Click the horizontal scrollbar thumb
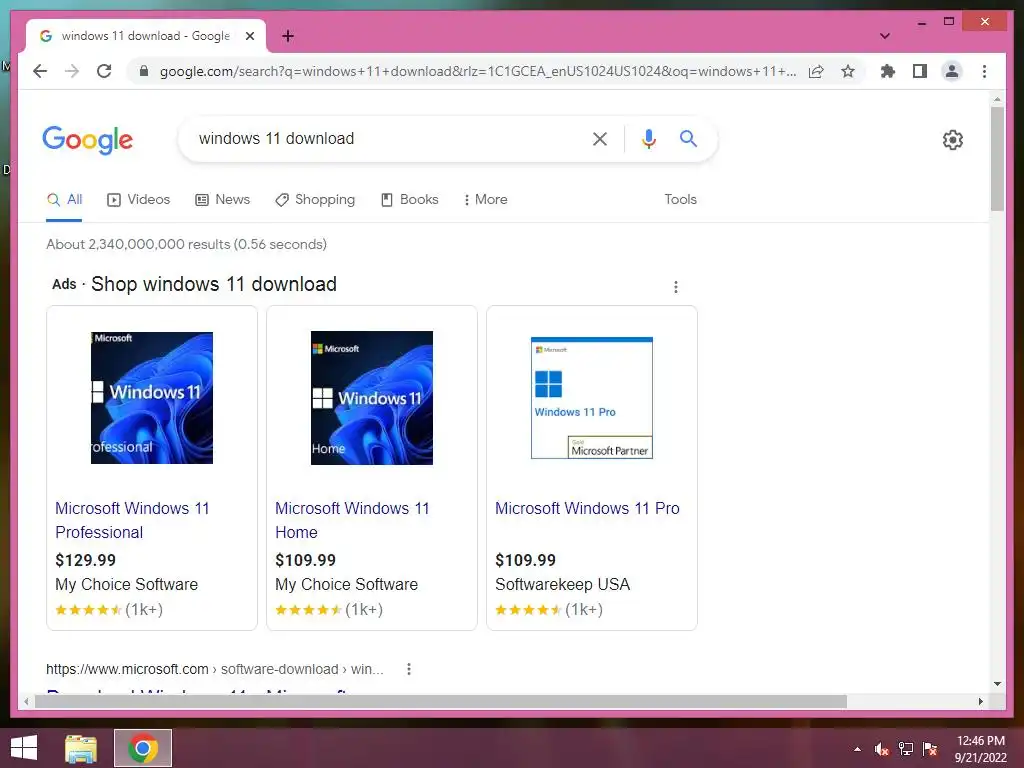This screenshot has width=1024, height=768. (441, 701)
